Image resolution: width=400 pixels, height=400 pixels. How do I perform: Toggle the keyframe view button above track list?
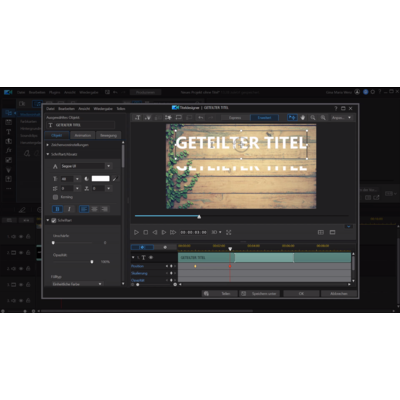point(142,247)
